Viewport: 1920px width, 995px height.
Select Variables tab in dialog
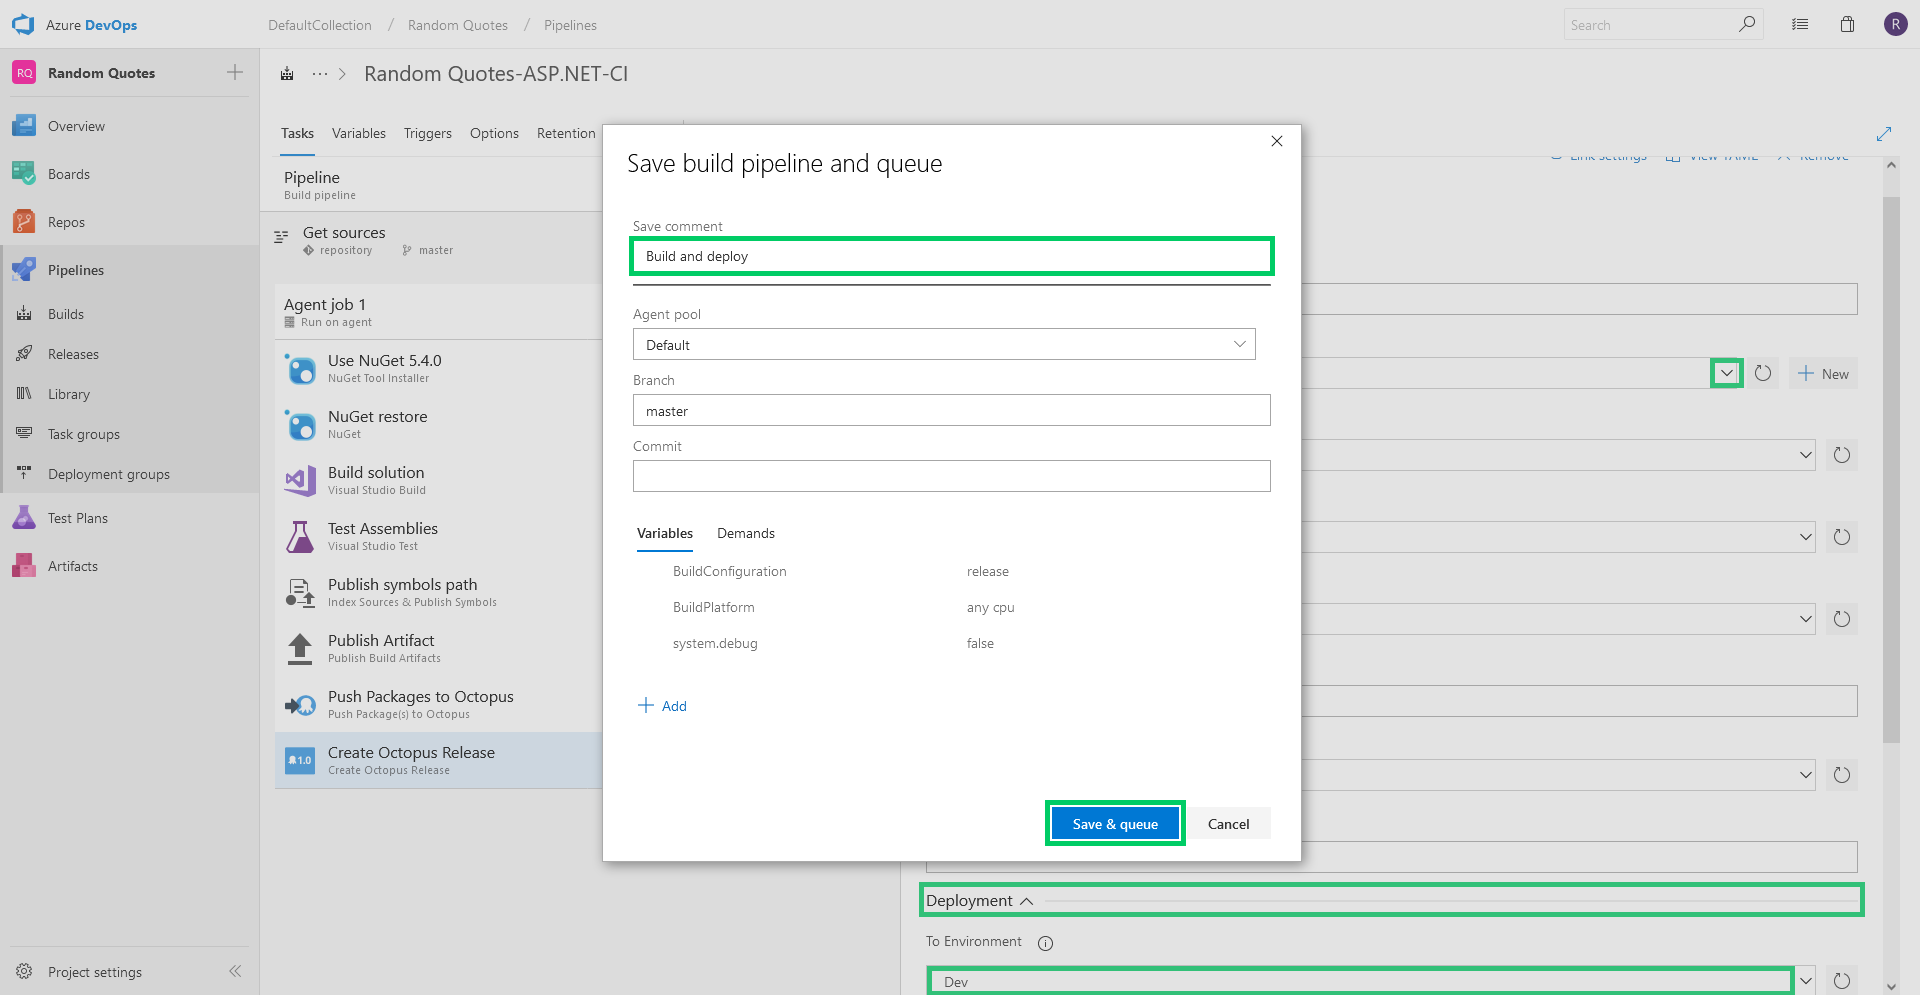(x=665, y=533)
